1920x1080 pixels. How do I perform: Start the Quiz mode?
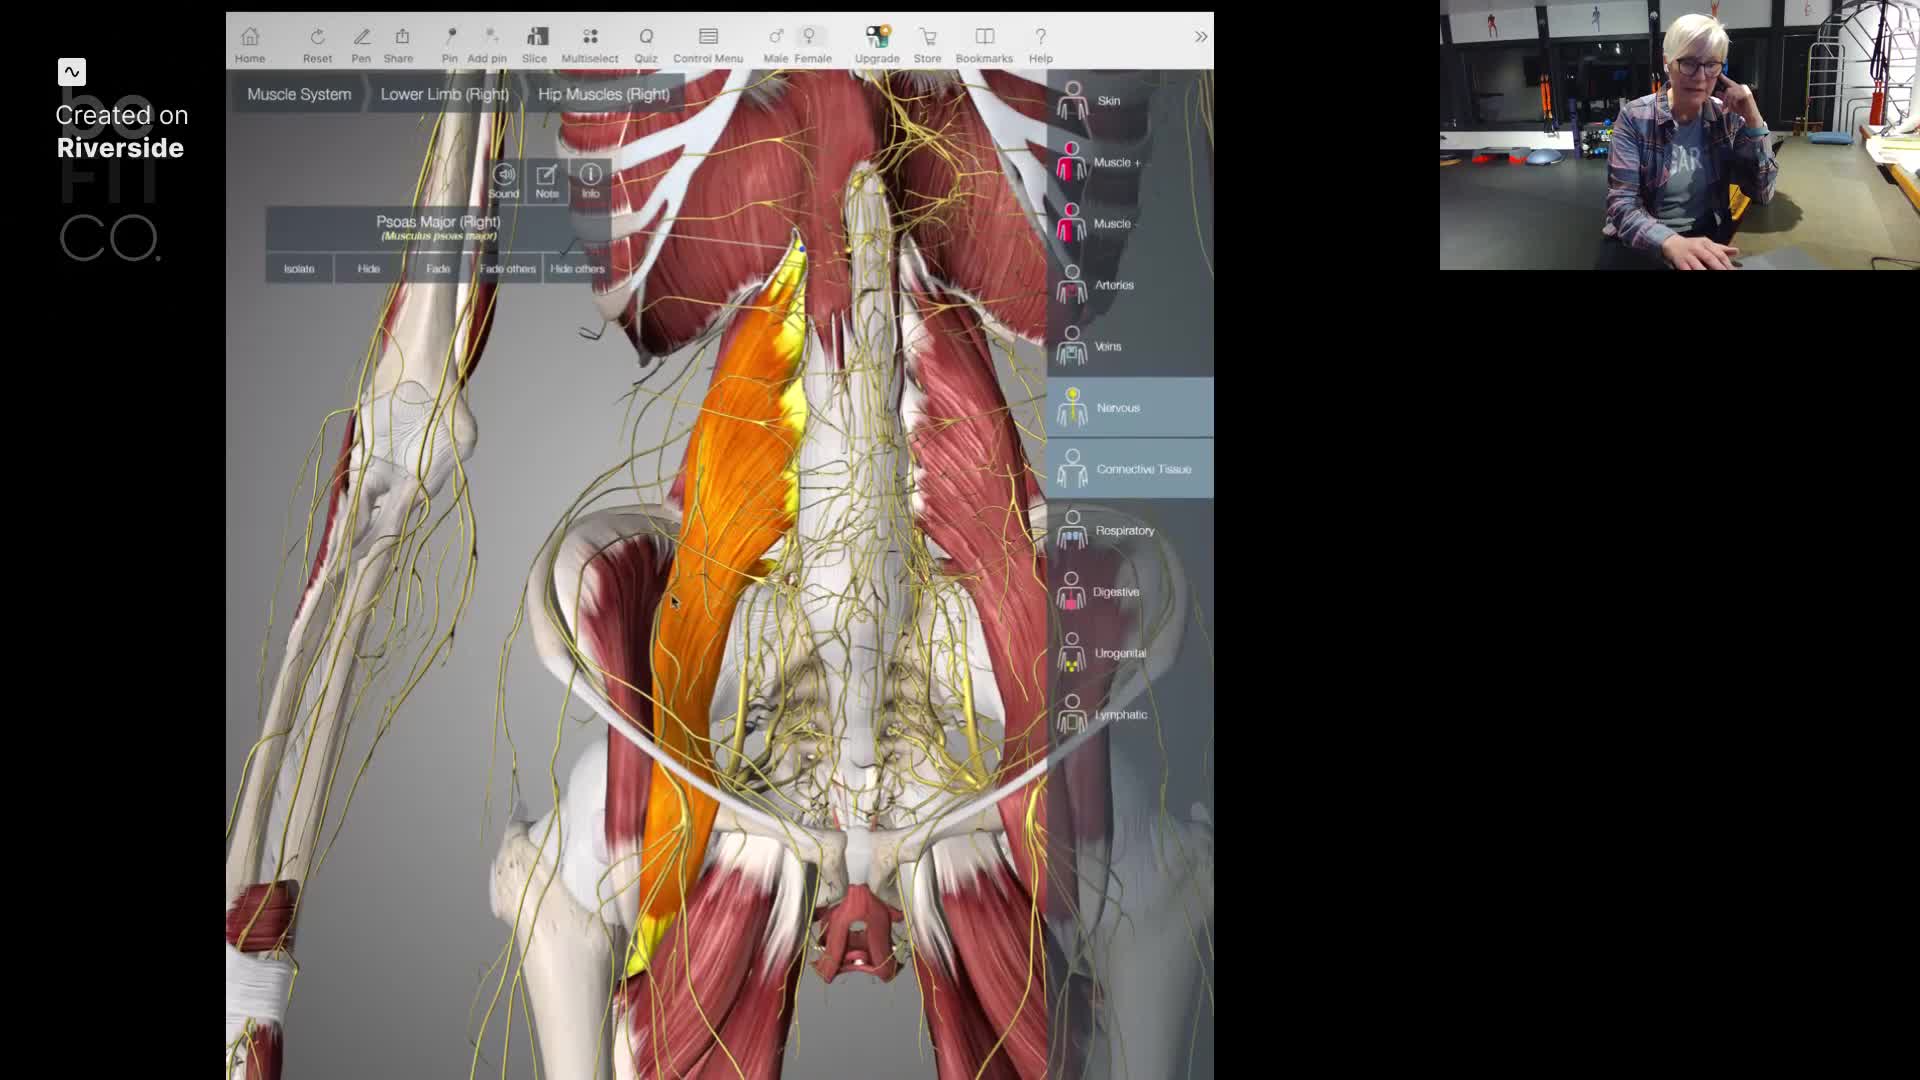pyautogui.click(x=646, y=44)
